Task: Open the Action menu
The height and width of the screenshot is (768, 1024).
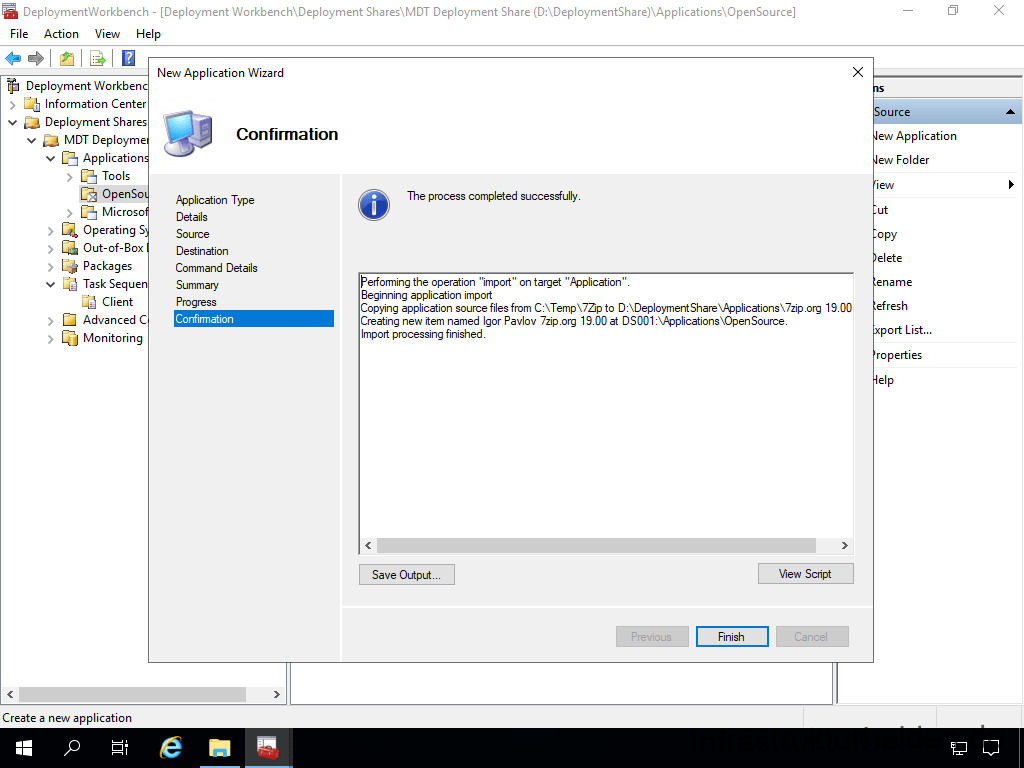Action: click(x=61, y=34)
